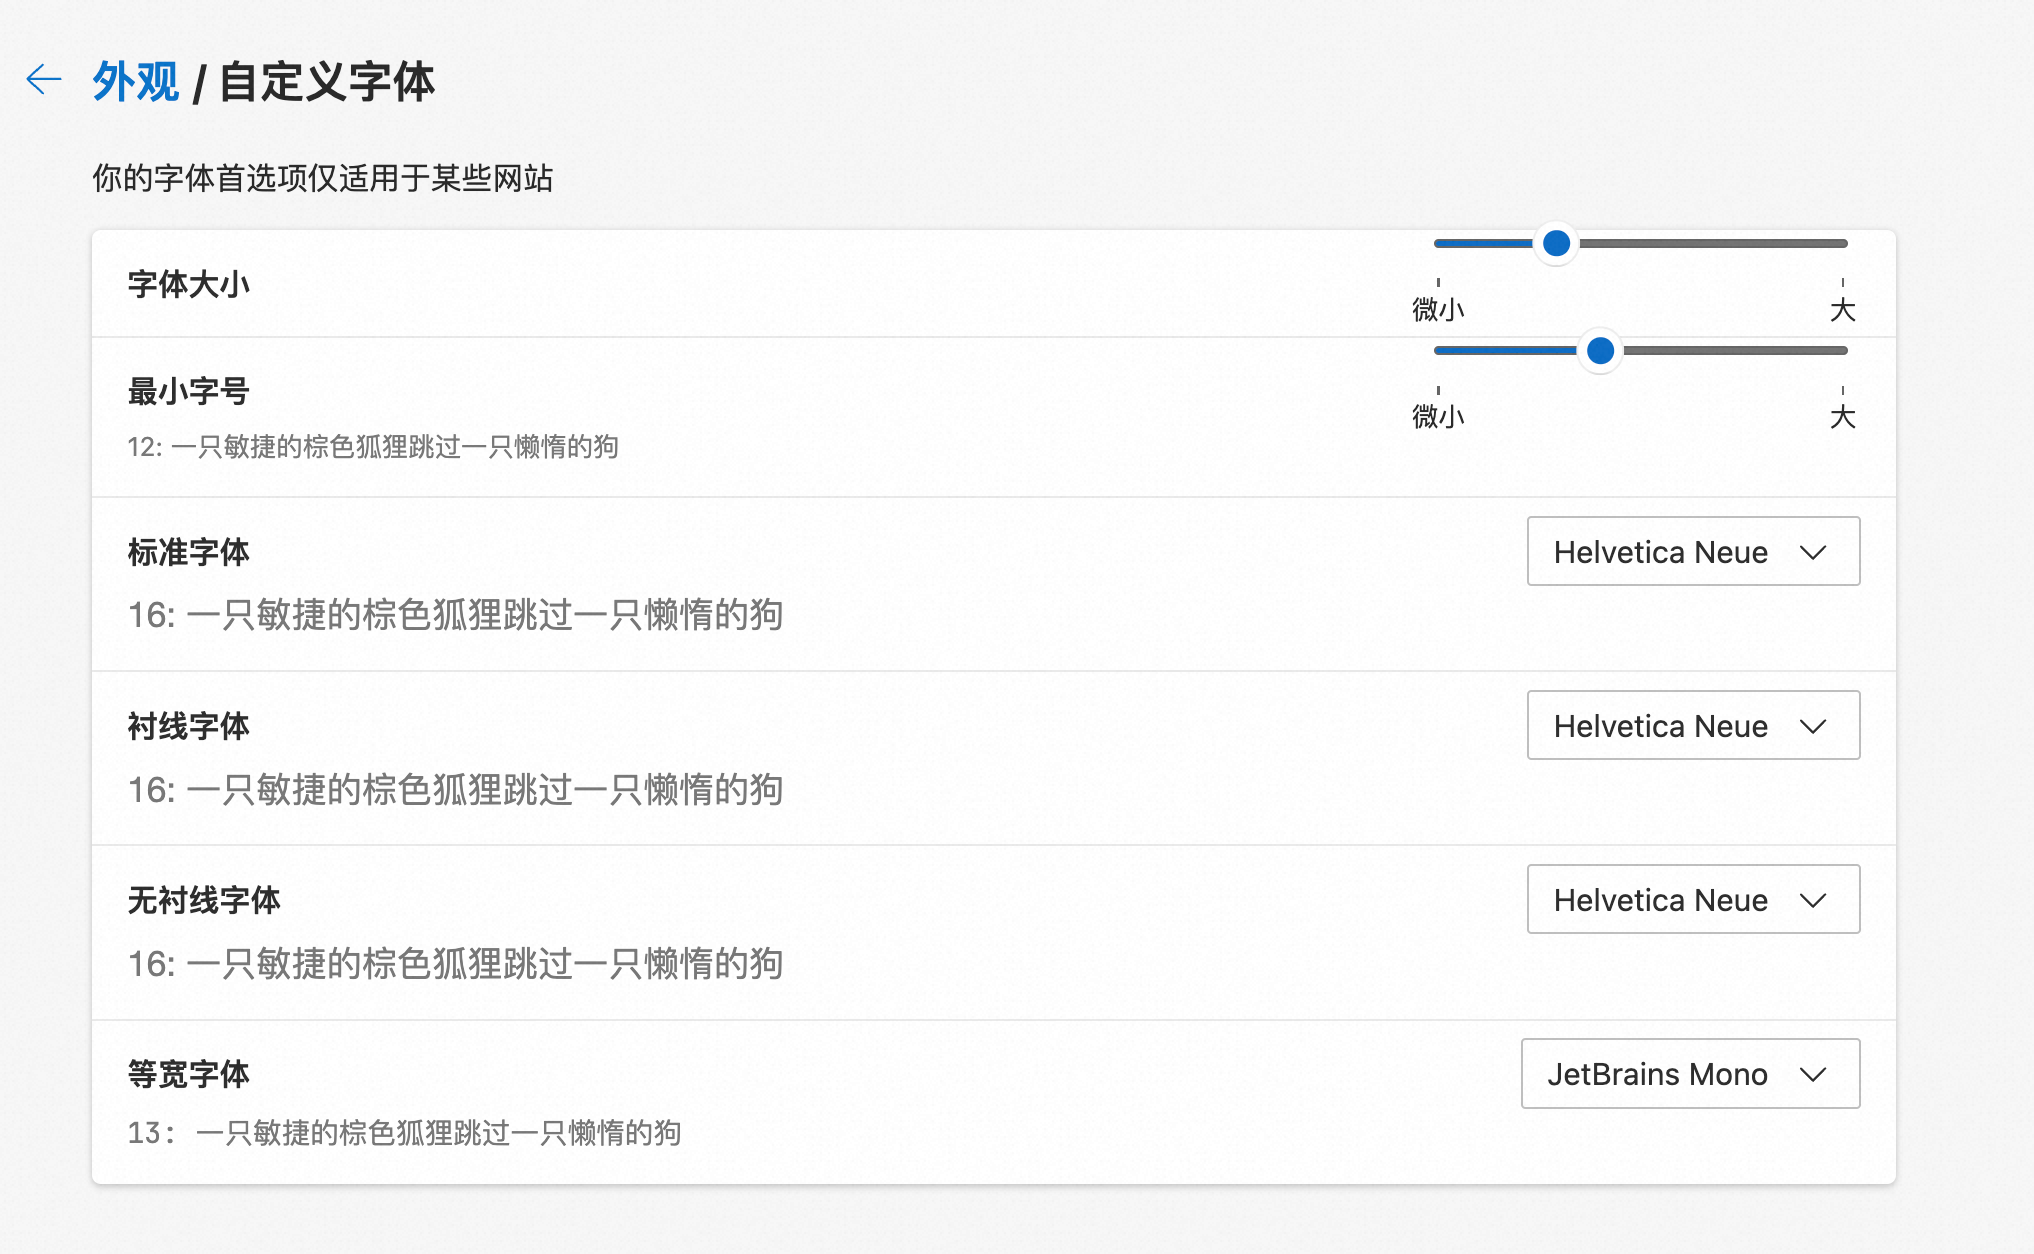Open the 外观 breadcrumb link
This screenshot has height=1254, width=2034.
(x=135, y=82)
